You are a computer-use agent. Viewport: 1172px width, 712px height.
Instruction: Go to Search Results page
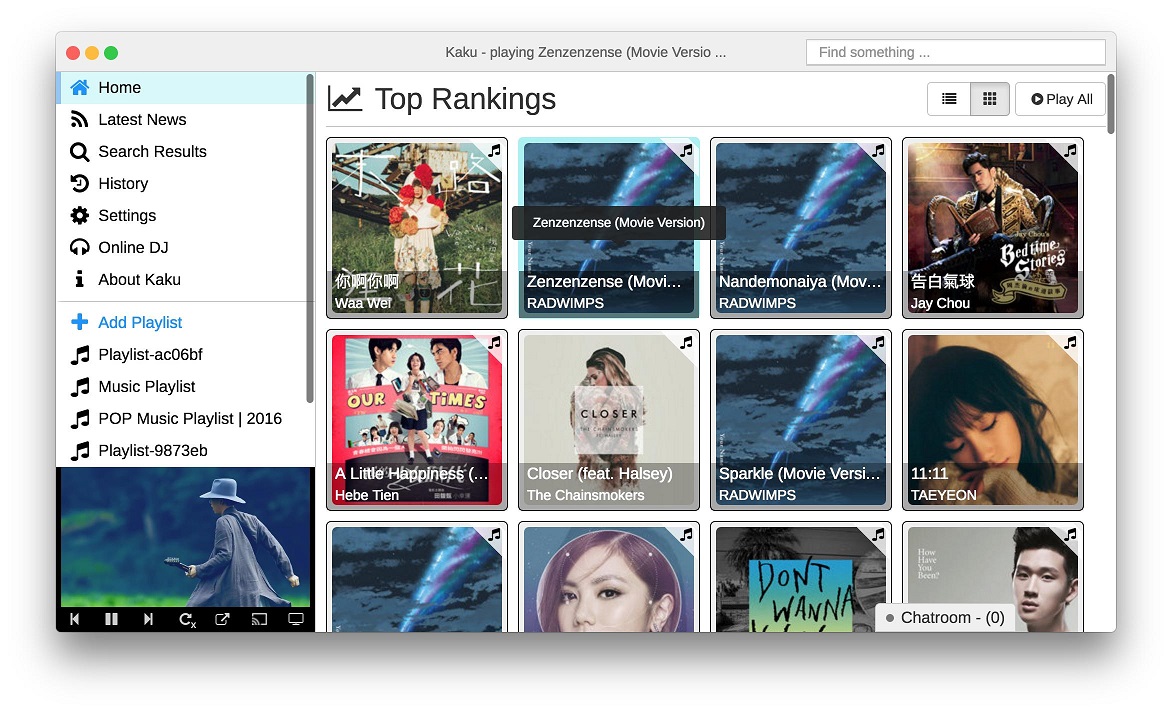(152, 152)
